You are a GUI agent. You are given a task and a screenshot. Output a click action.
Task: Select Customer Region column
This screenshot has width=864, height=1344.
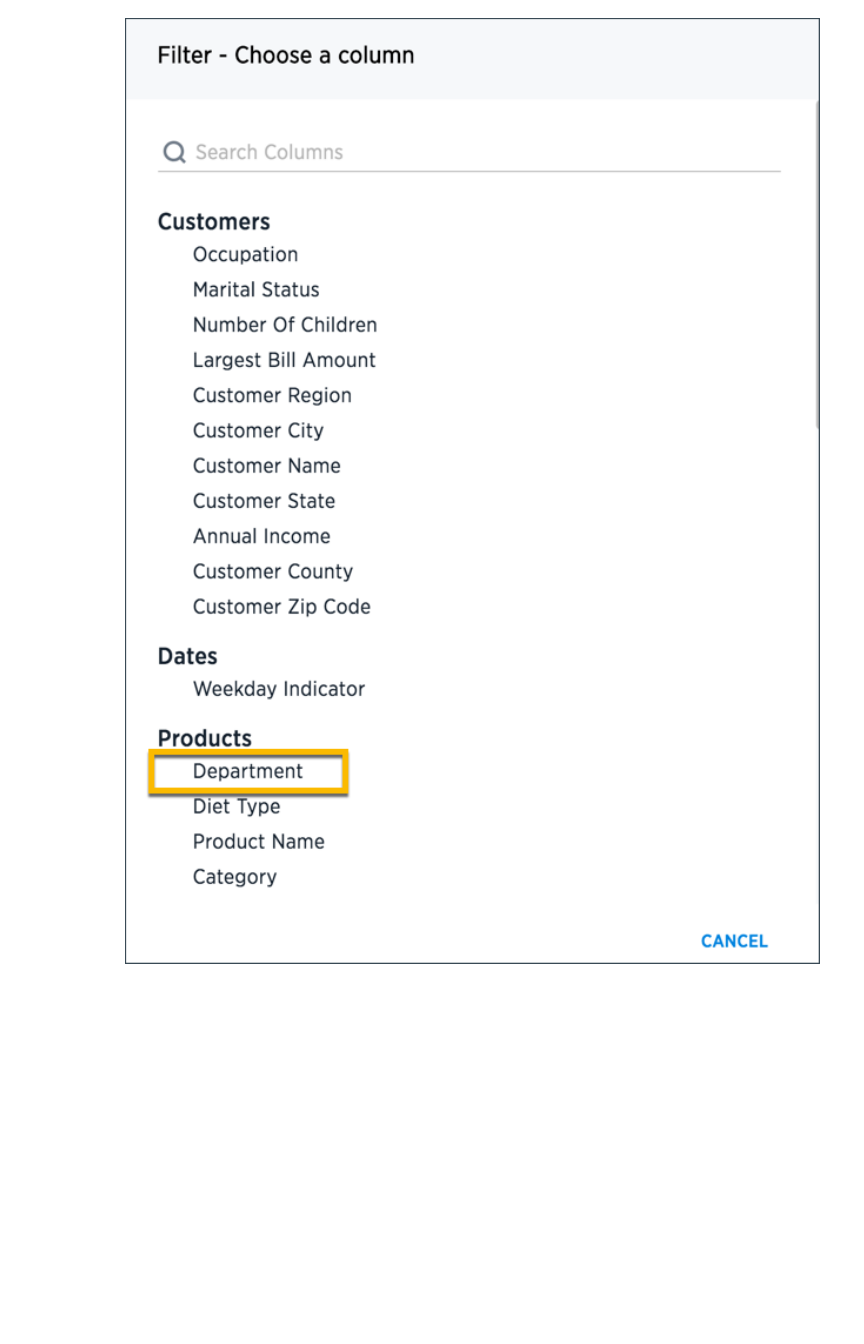[x=272, y=395]
